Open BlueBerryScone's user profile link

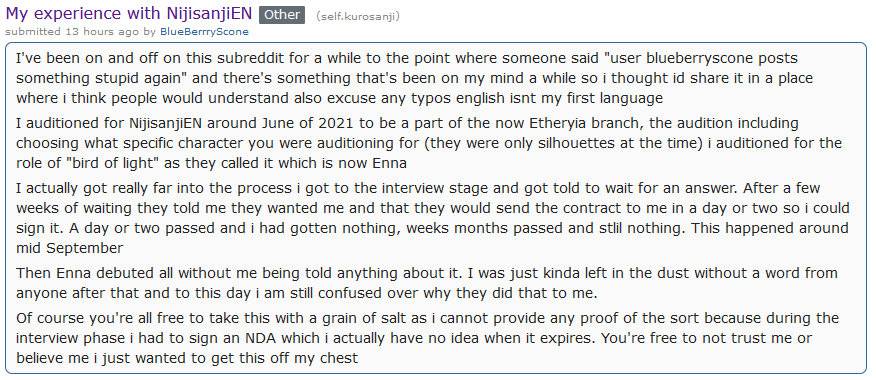[x=204, y=32]
